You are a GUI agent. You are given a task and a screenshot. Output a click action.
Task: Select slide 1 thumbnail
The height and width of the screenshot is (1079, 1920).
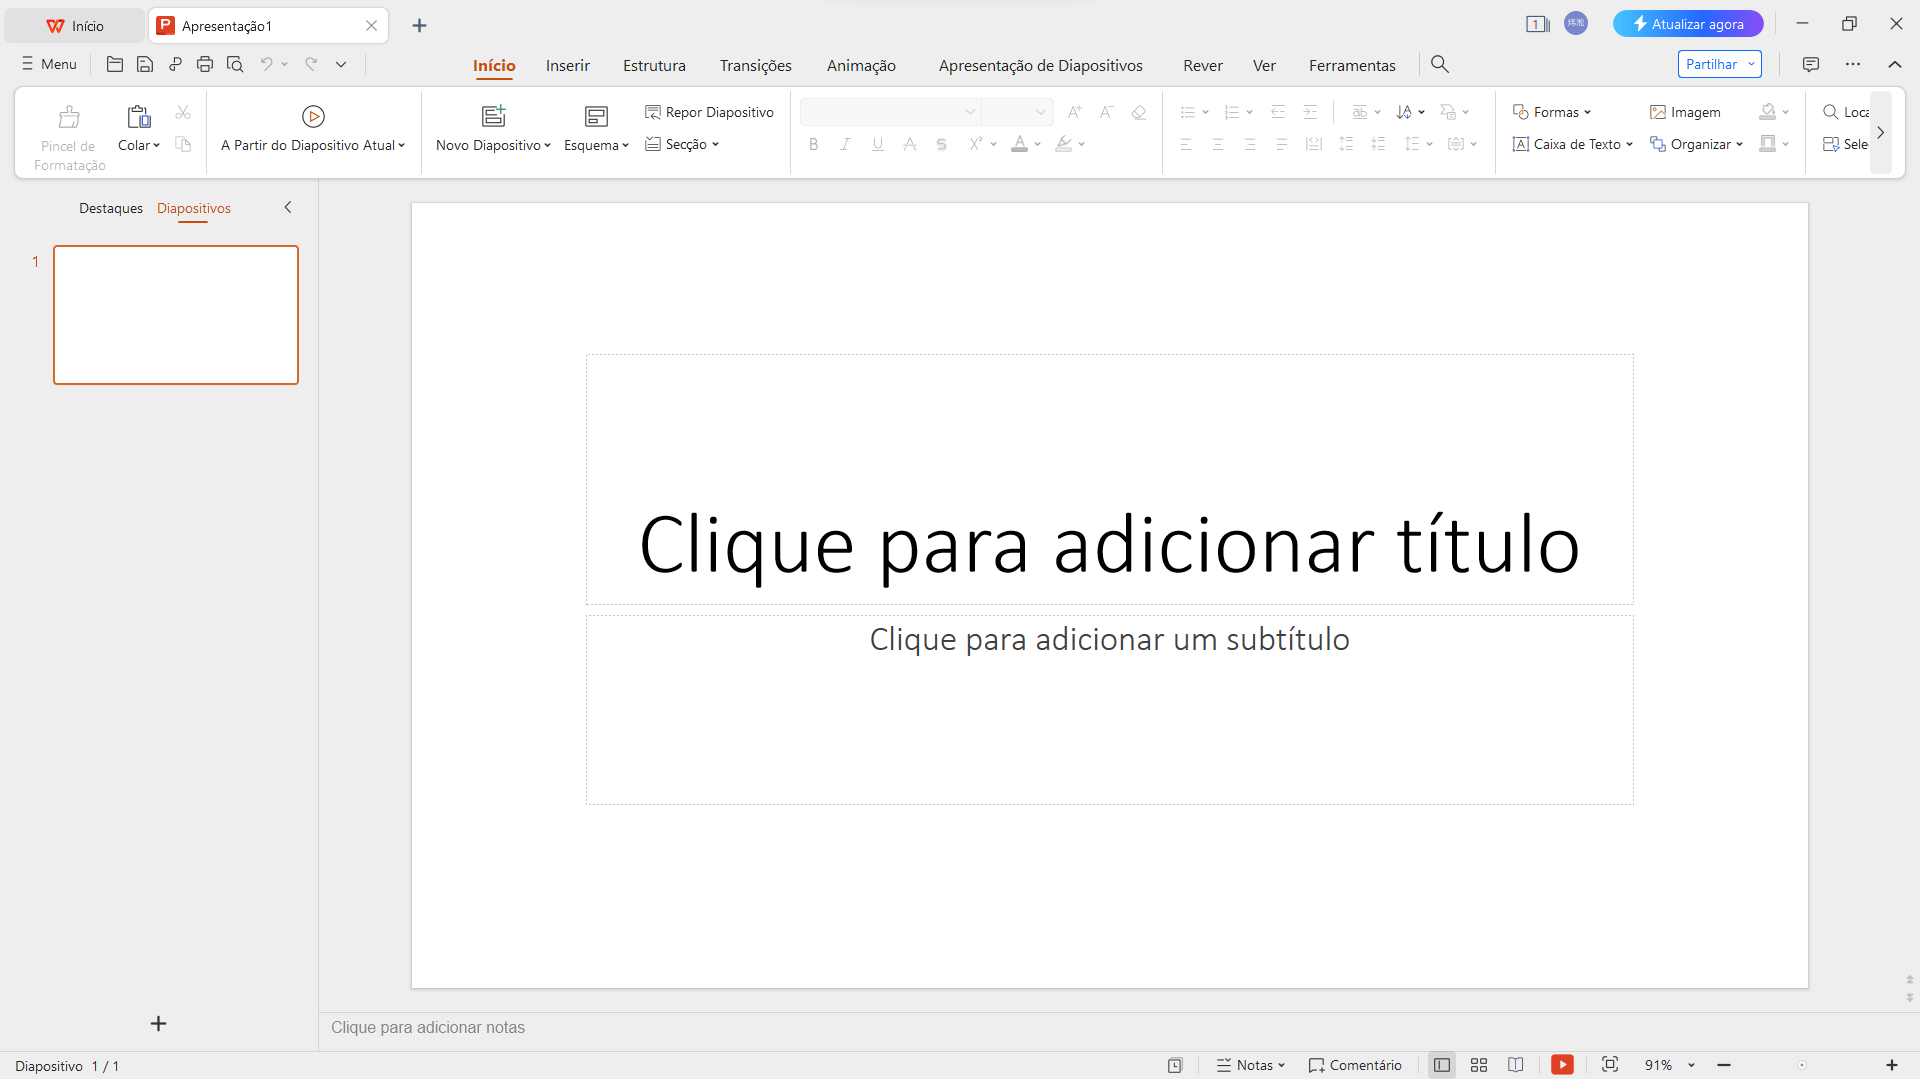[x=176, y=314]
